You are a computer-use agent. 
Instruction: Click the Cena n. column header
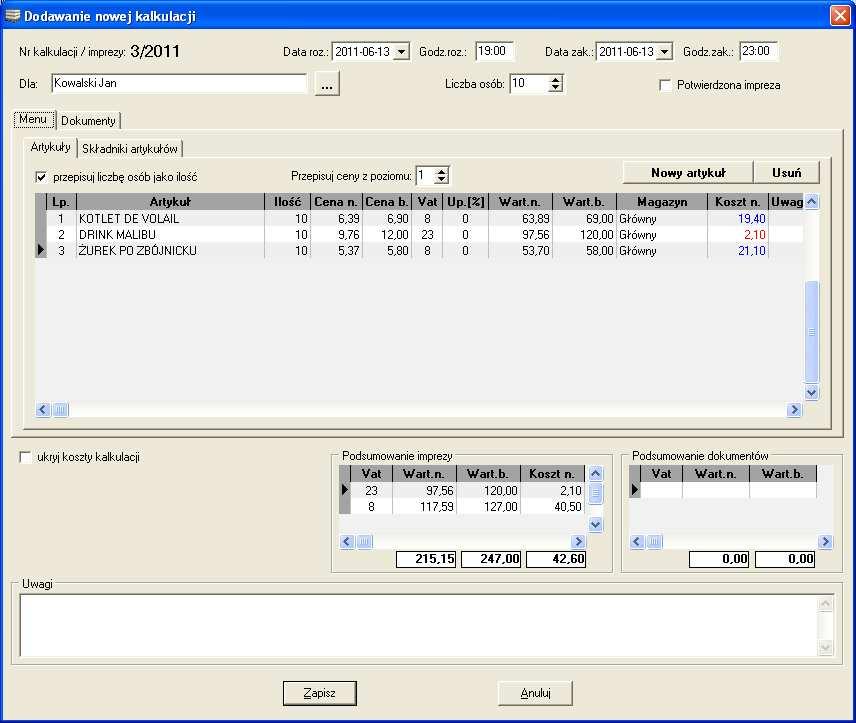coord(336,202)
